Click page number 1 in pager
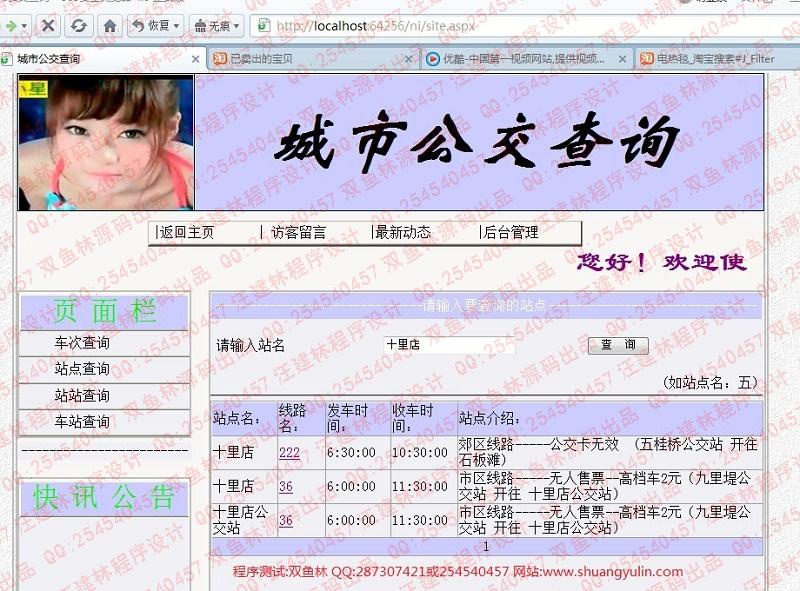The width and height of the screenshot is (800, 591). click(486, 547)
